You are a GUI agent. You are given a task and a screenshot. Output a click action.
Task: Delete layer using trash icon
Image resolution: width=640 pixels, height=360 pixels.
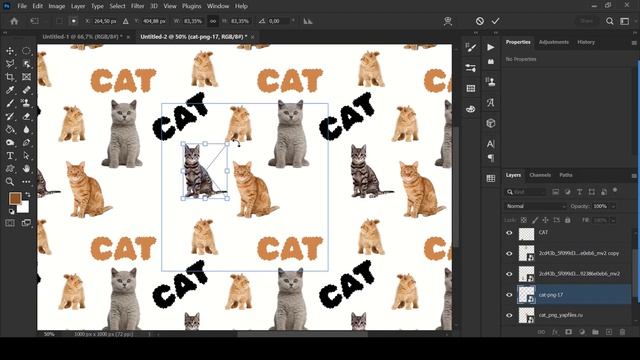click(622, 332)
